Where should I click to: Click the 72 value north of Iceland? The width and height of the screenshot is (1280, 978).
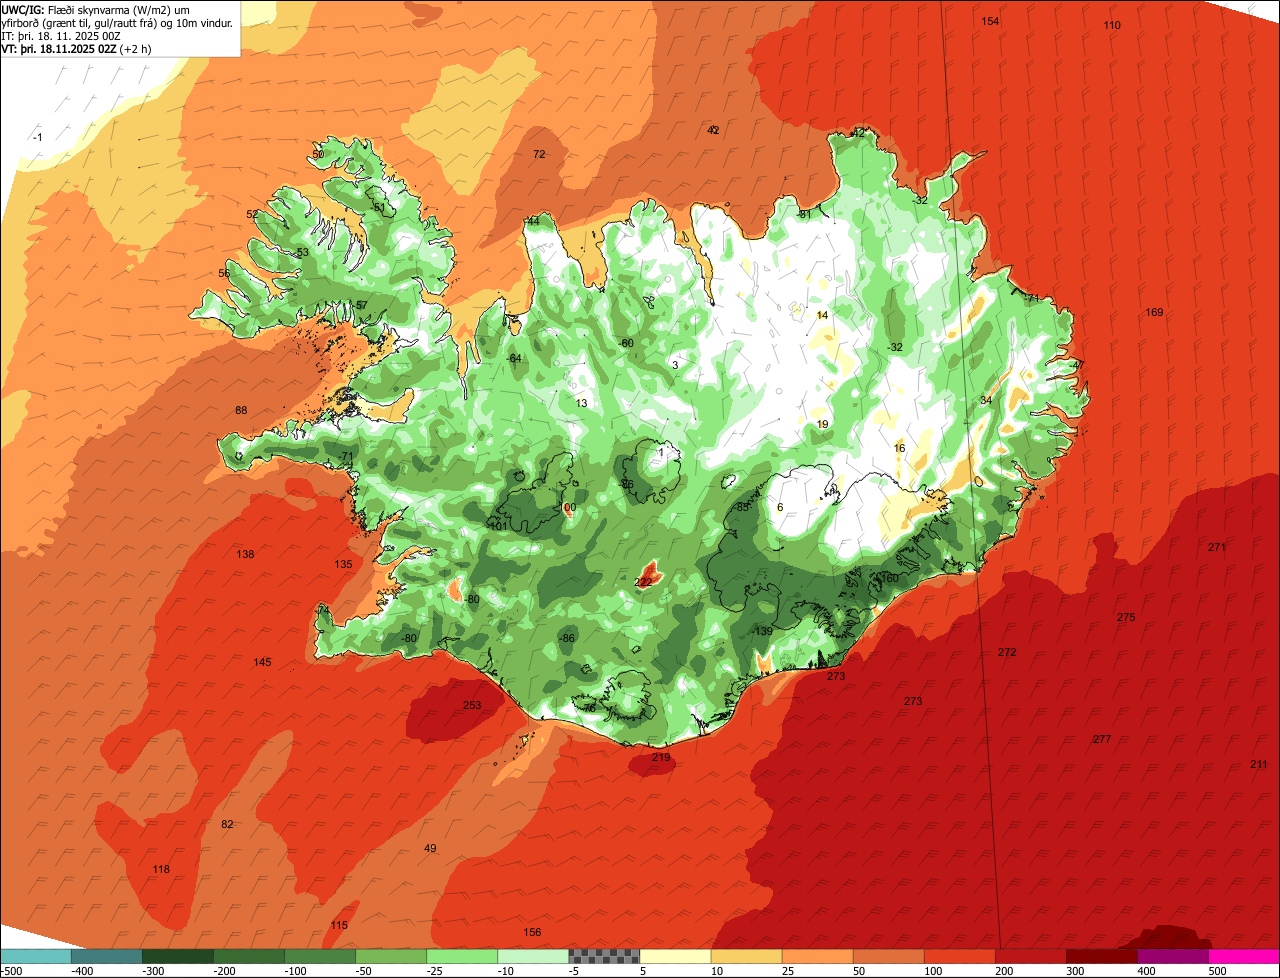(x=539, y=154)
